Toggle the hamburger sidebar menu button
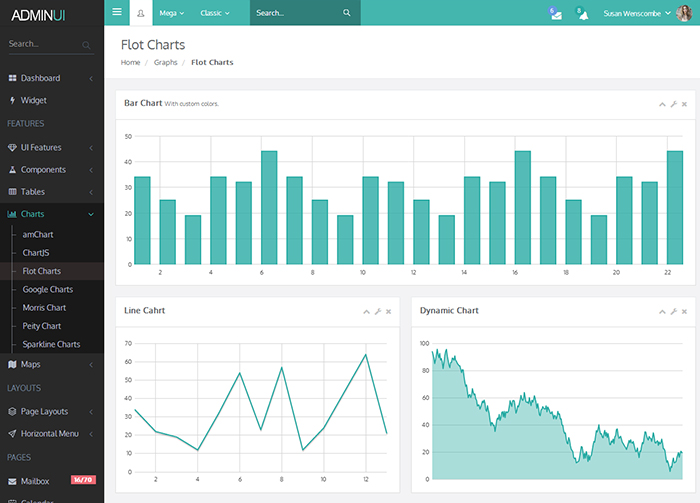700x503 pixels. (117, 13)
